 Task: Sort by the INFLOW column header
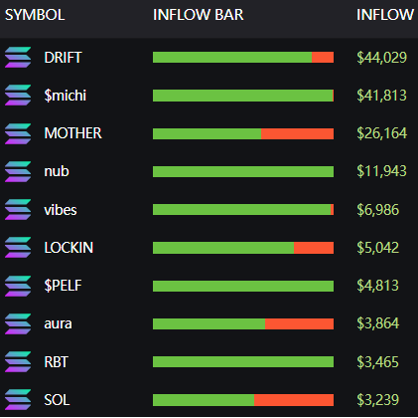pos(385,15)
